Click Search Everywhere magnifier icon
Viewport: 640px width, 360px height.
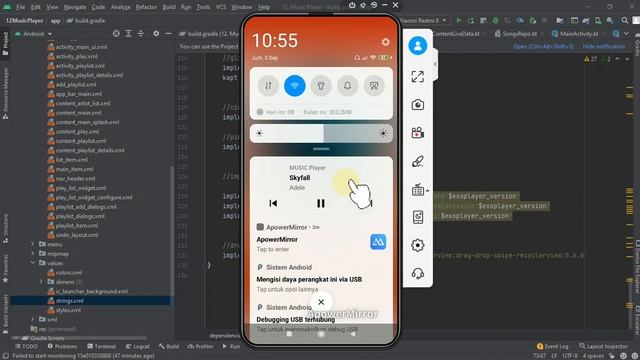click(x=624, y=20)
